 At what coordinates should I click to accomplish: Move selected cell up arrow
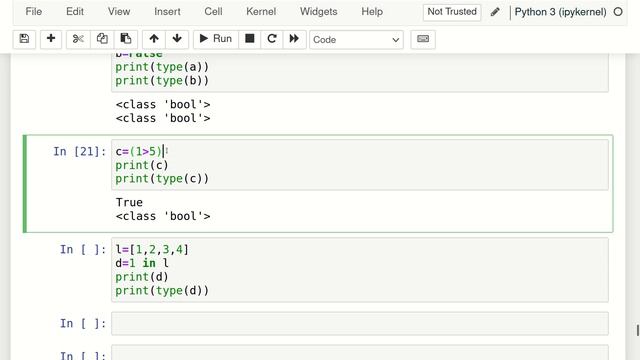pos(154,39)
